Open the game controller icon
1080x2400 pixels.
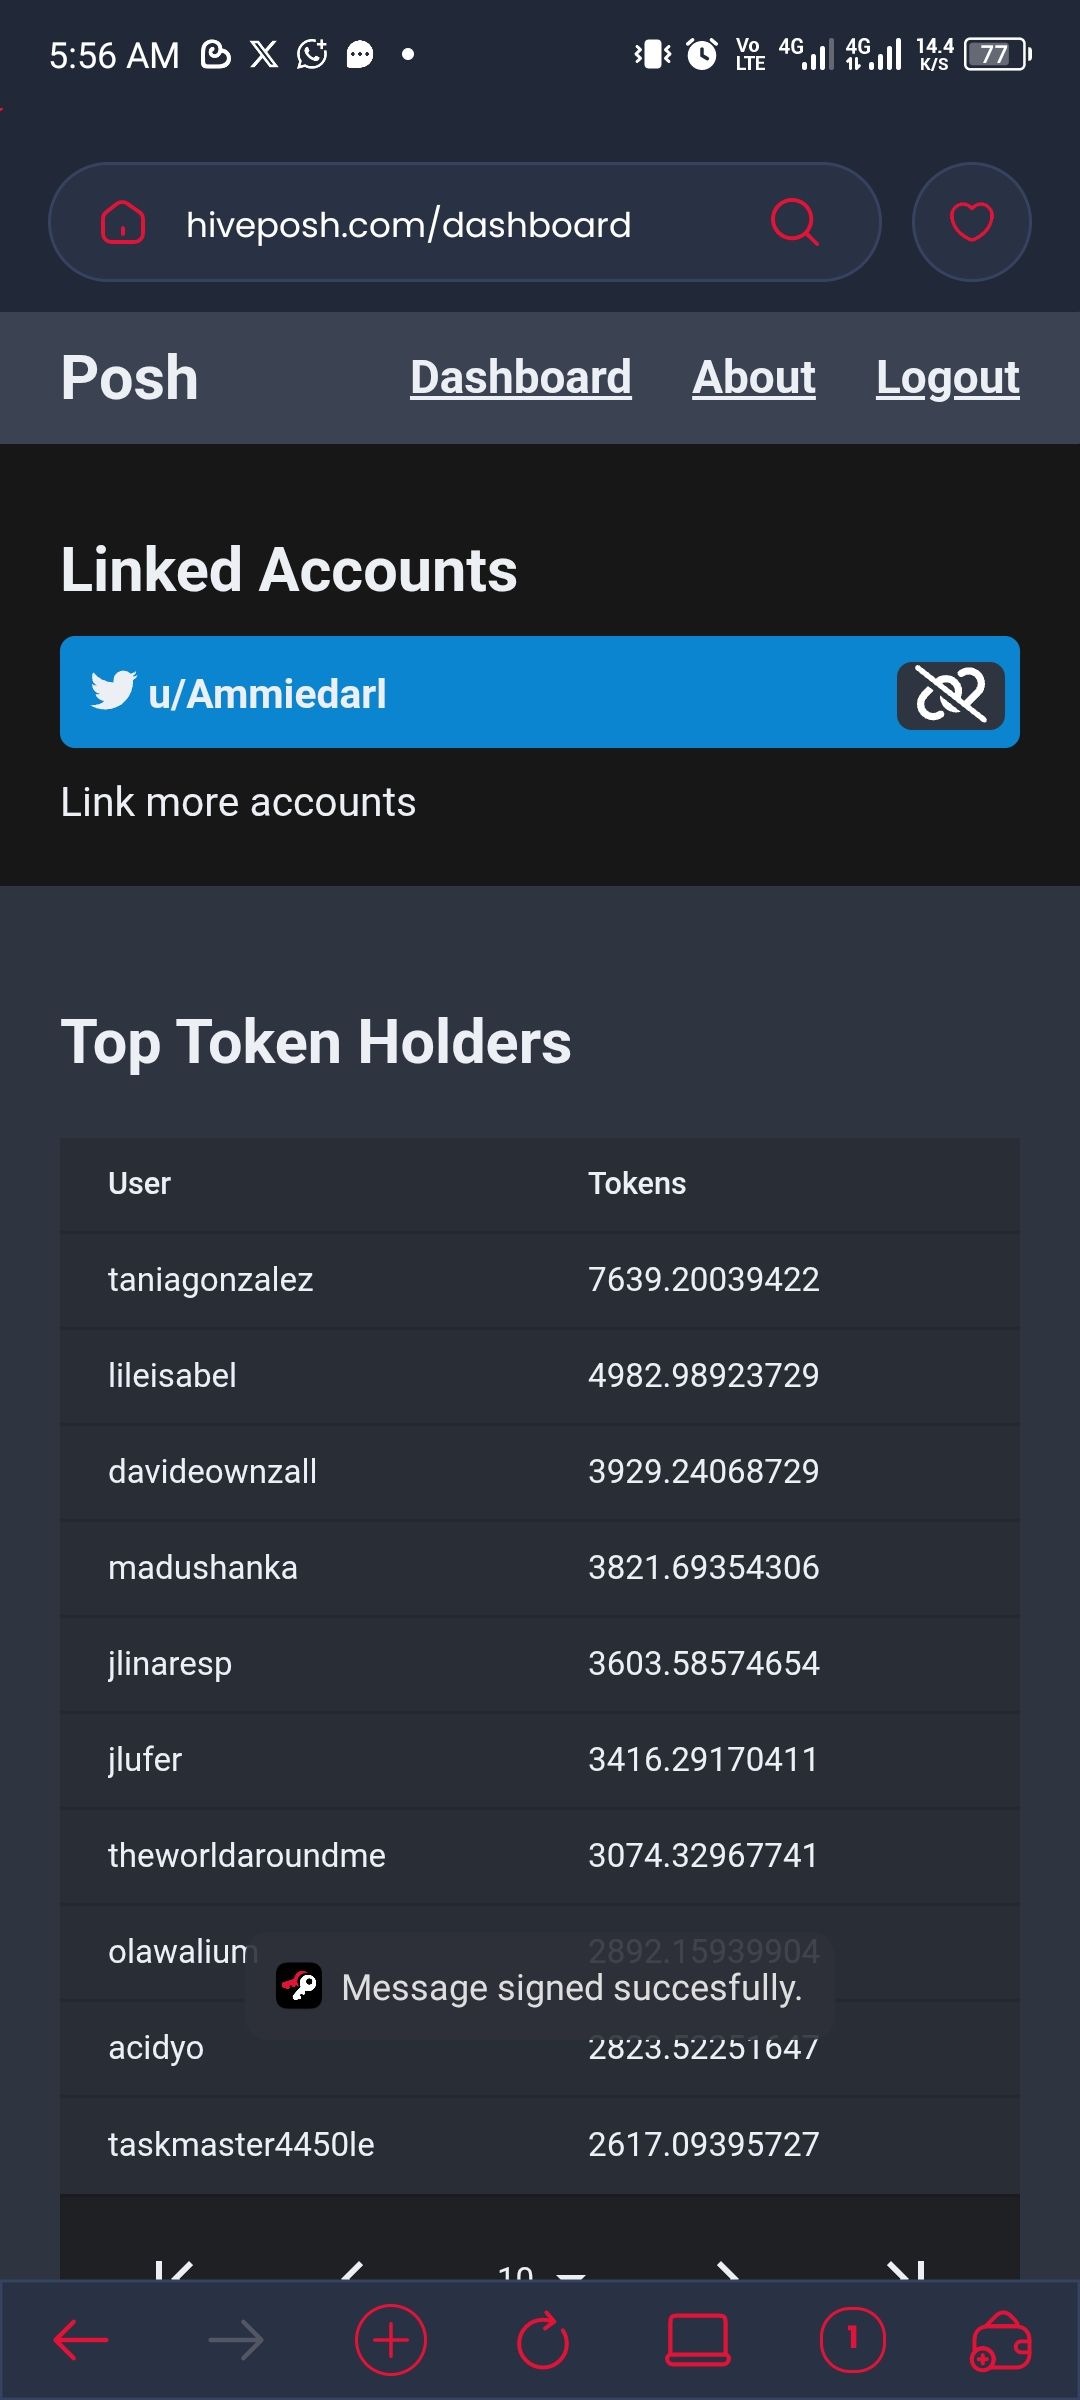[x=1001, y=2340]
